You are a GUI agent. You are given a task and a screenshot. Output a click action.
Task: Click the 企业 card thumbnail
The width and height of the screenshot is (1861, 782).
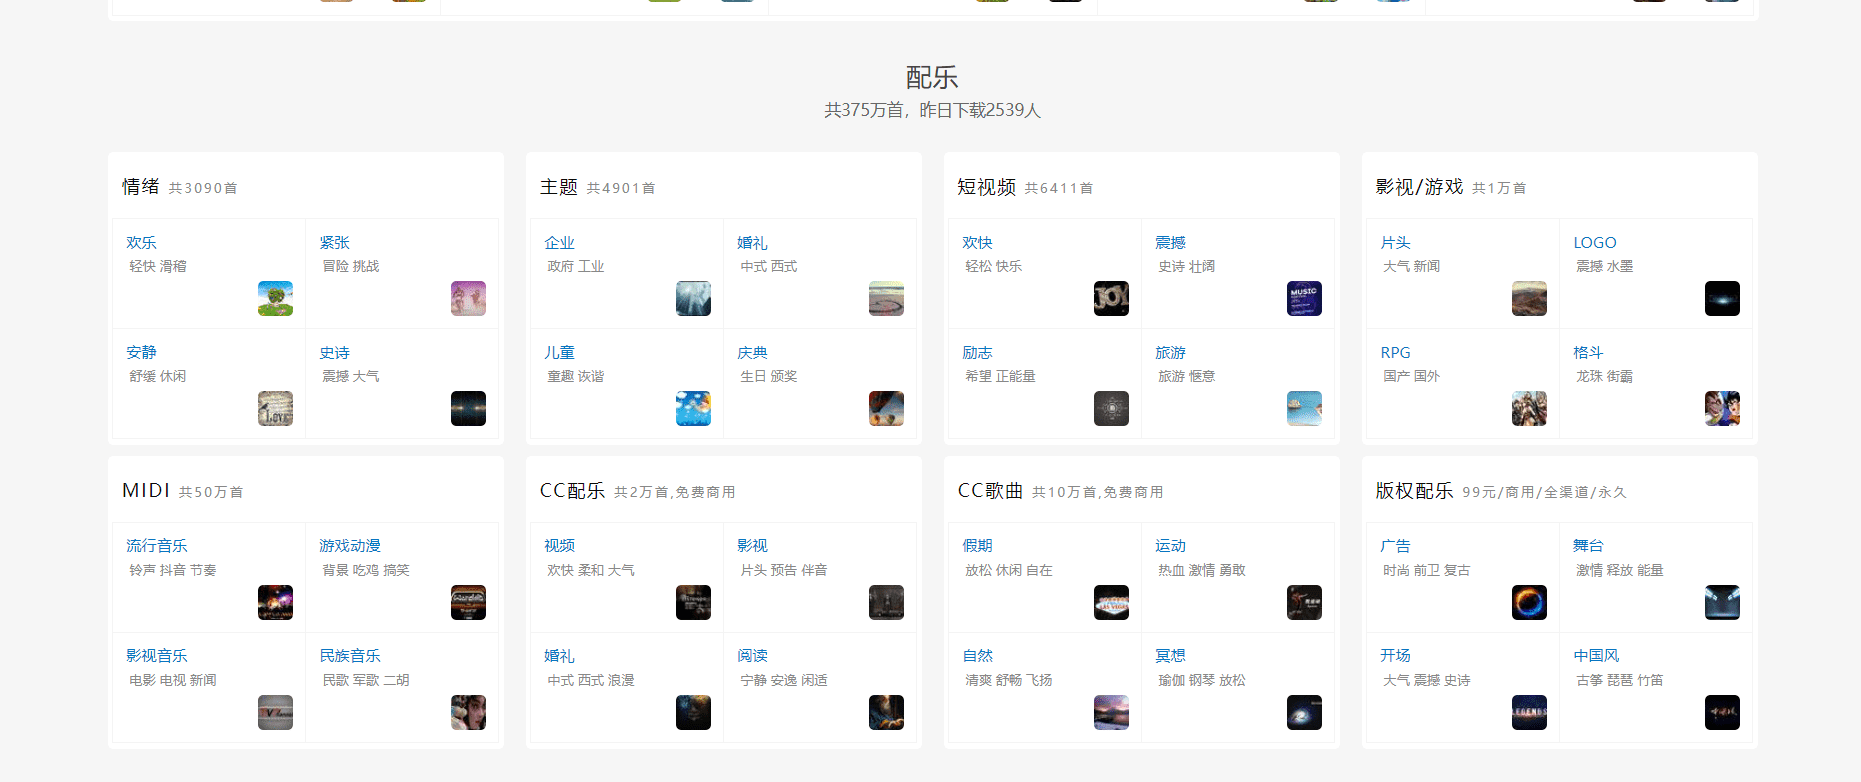point(693,298)
